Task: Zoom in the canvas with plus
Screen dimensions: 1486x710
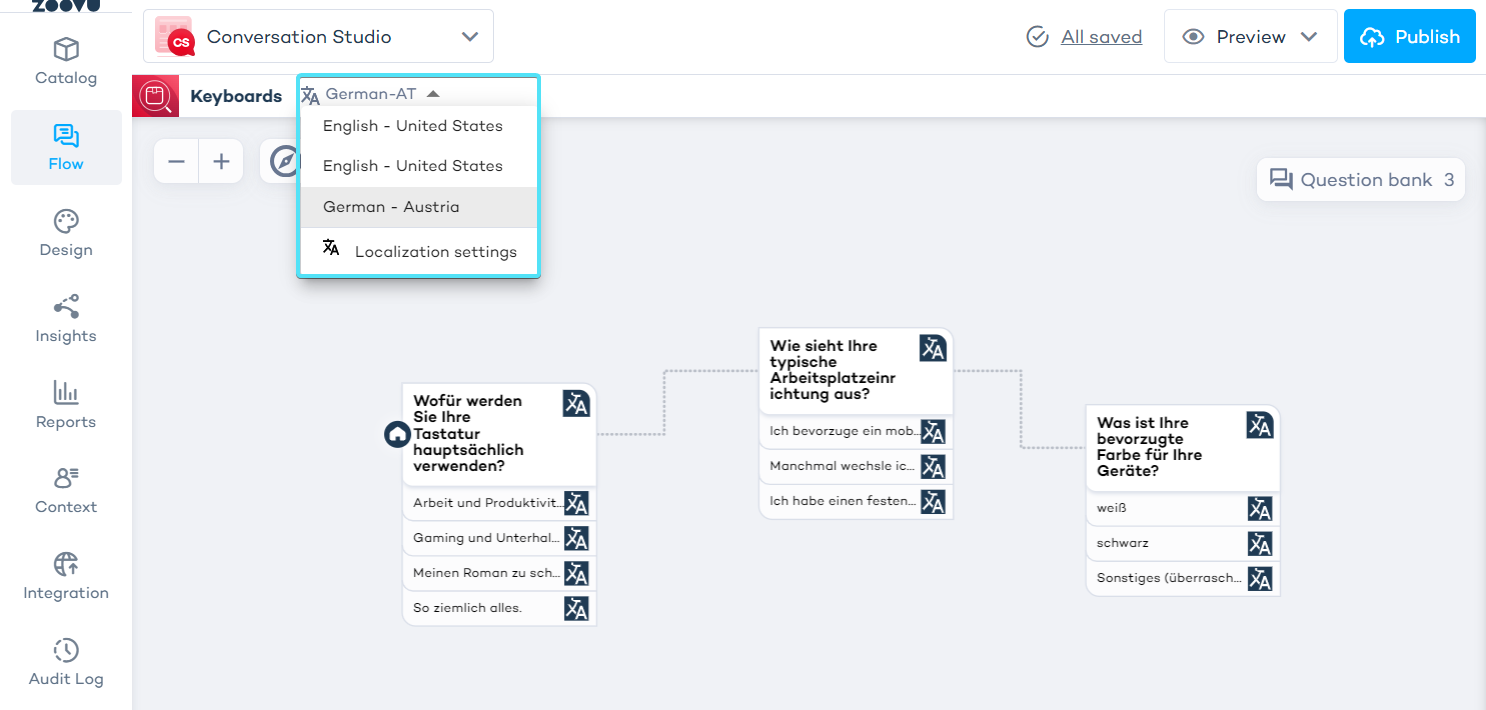Action: point(221,161)
